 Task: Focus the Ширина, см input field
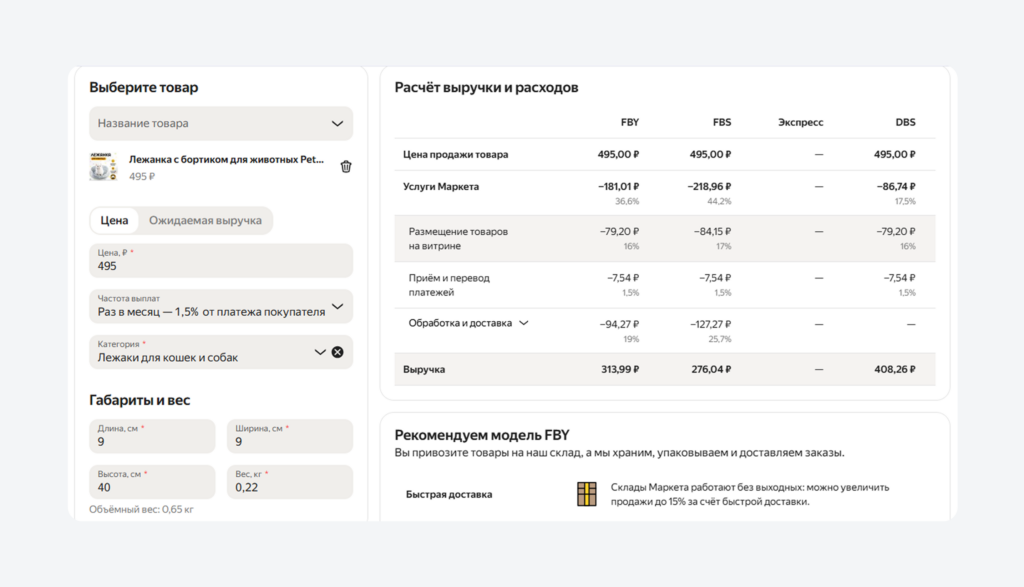(x=290, y=436)
